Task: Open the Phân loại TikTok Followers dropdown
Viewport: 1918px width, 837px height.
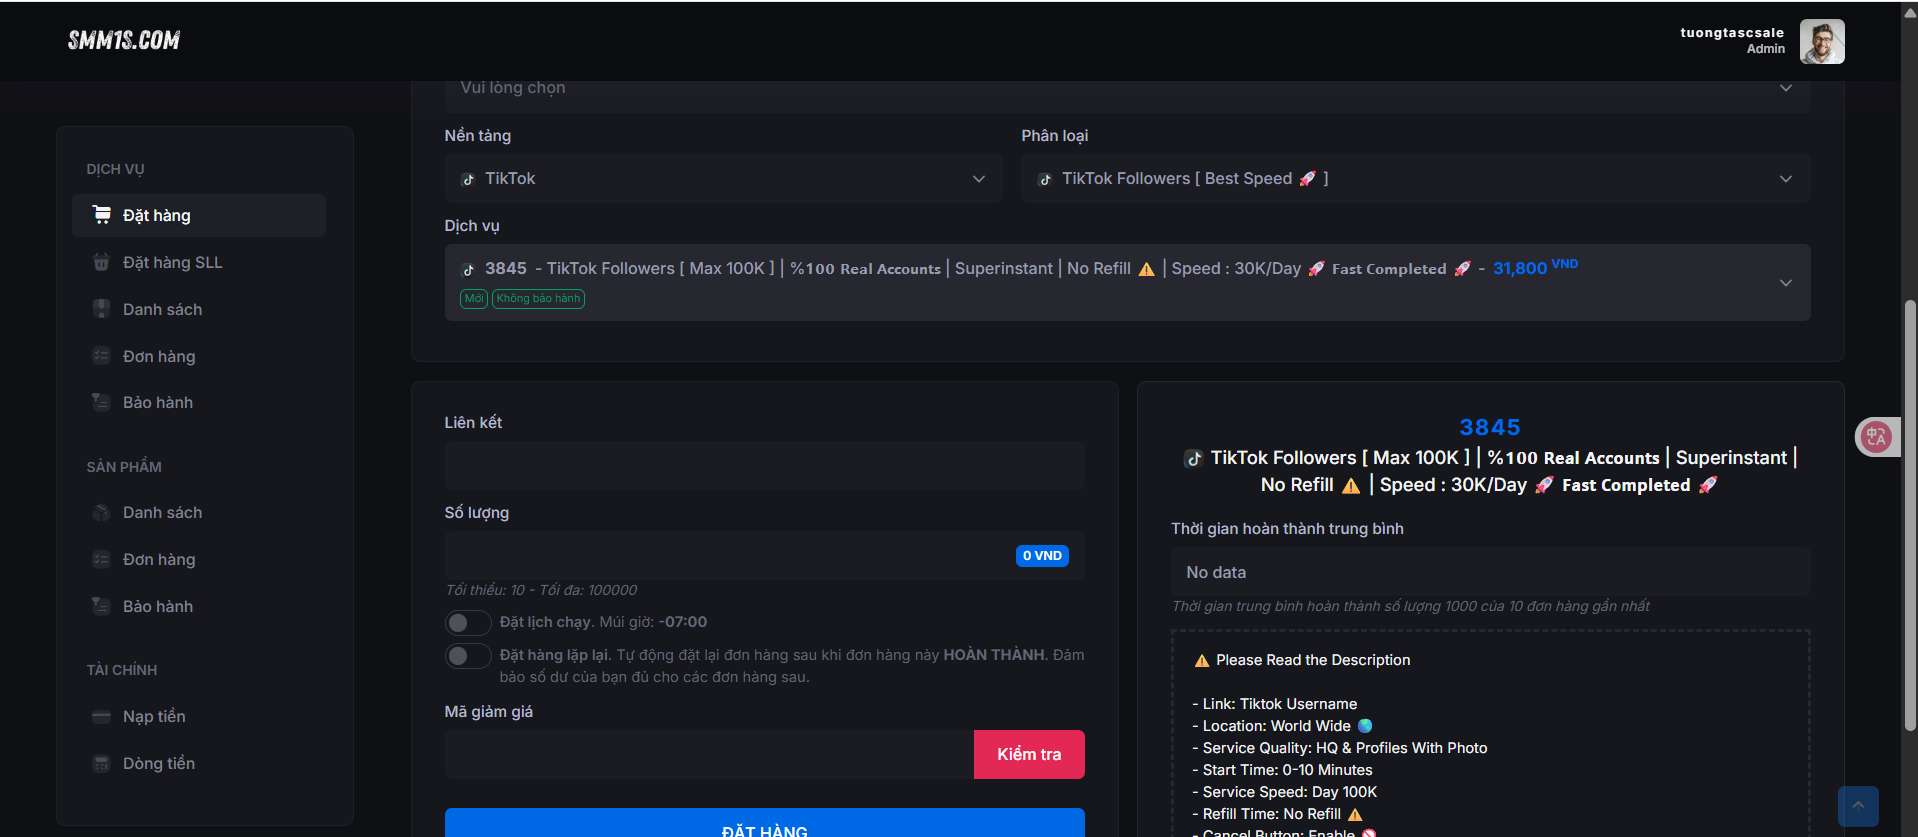Action: point(1415,178)
